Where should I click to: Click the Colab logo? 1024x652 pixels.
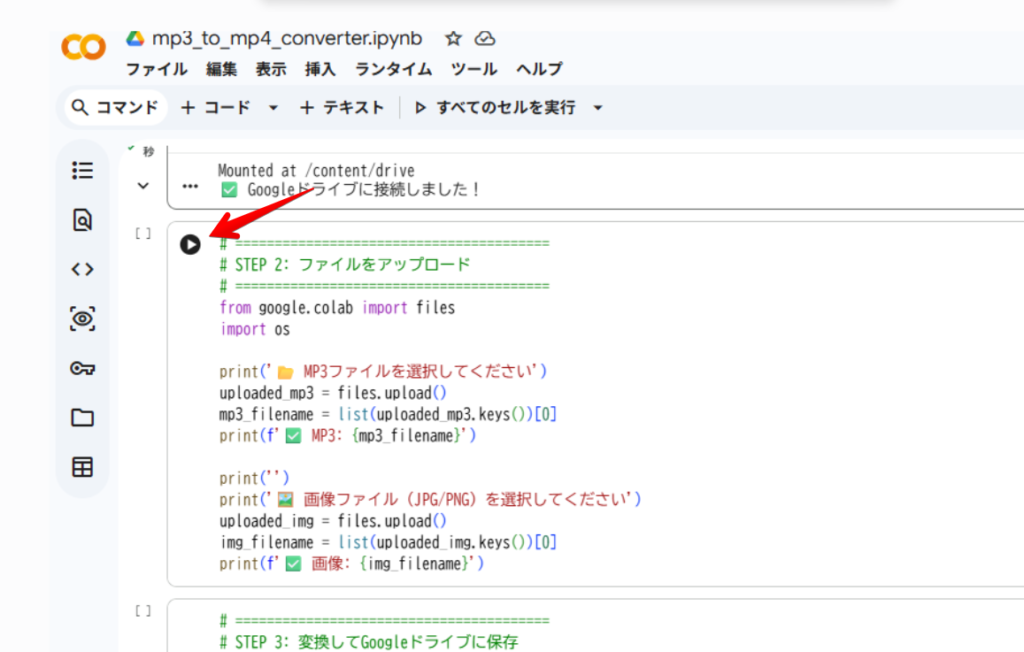pos(83,47)
